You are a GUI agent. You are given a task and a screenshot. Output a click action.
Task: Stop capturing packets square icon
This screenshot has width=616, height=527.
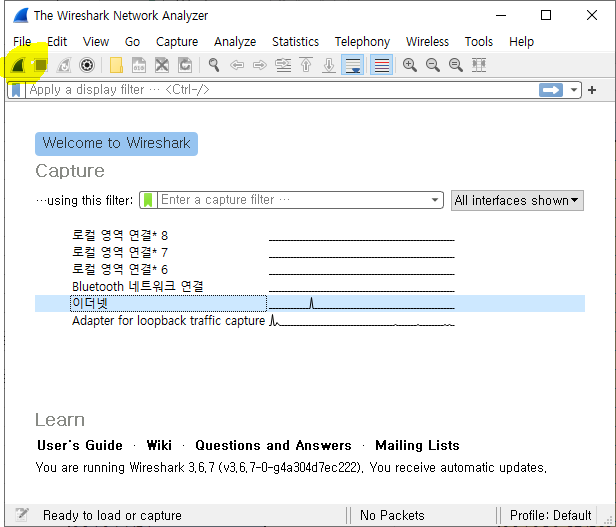tap(40, 65)
